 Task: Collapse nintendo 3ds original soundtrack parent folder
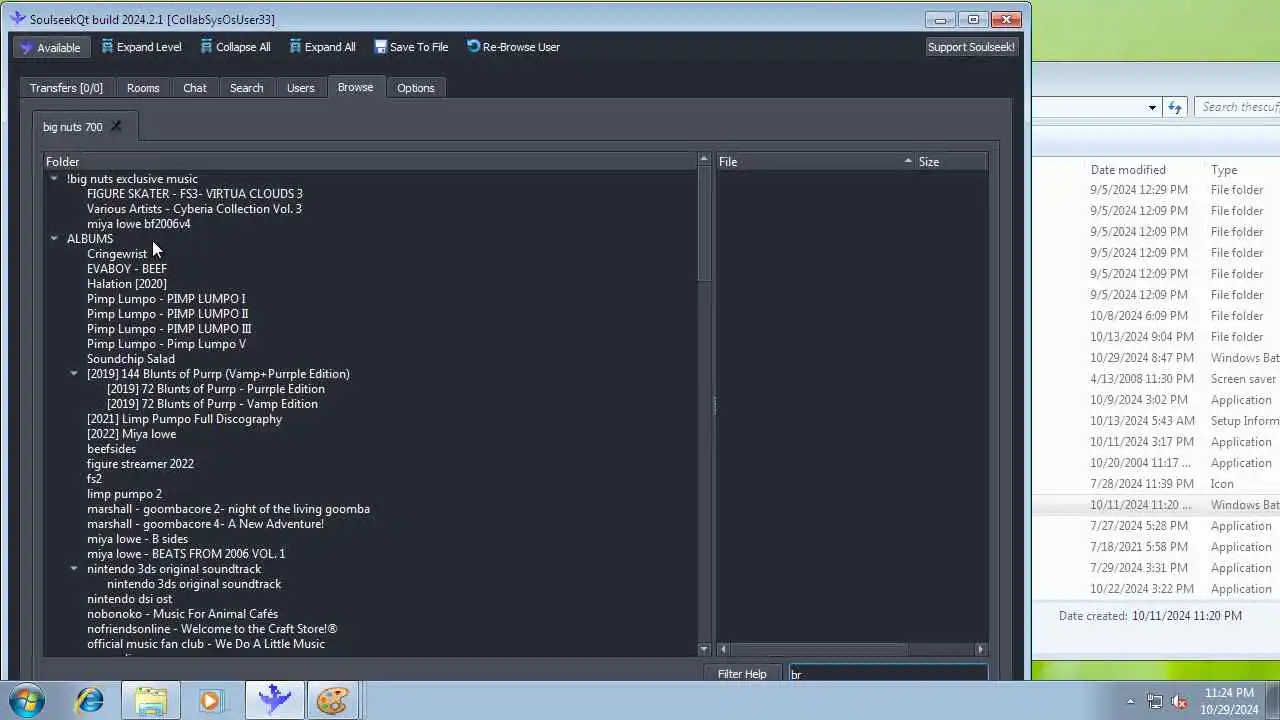click(x=74, y=569)
